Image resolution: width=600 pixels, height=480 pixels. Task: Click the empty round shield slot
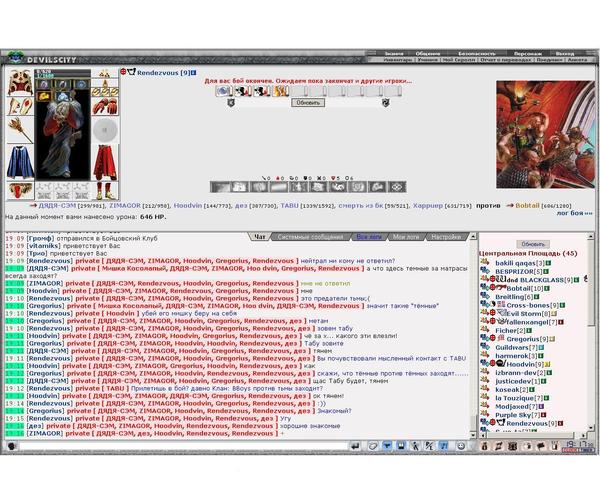click(x=105, y=130)
